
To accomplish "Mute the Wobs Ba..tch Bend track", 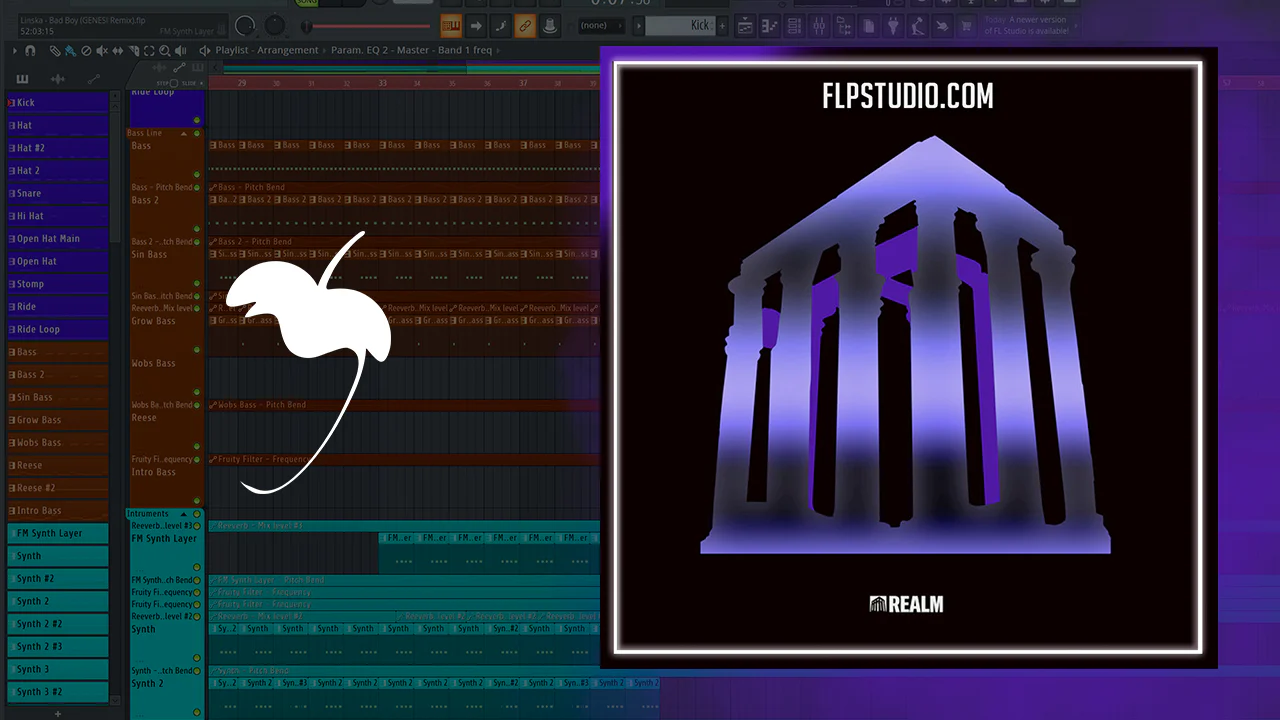I will point(197,405).
